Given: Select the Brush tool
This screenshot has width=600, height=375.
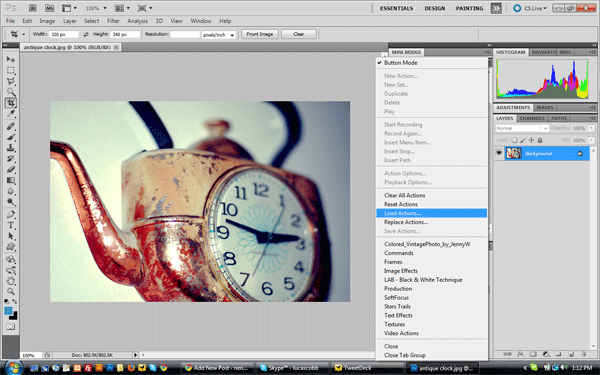Looking at the screenshot, I should pos(11,137).
